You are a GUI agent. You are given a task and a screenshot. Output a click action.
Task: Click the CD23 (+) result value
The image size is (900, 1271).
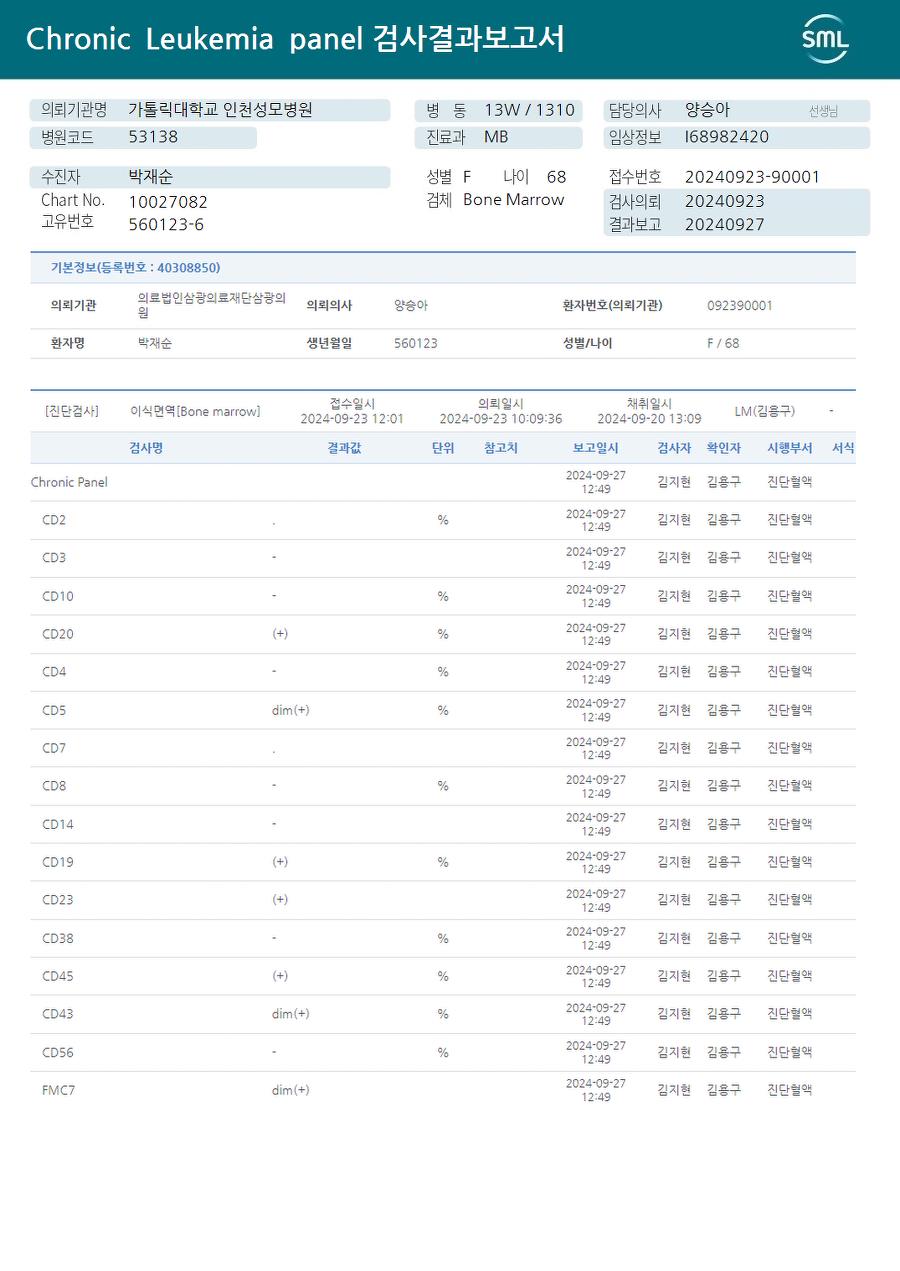(x=280, y=900)
